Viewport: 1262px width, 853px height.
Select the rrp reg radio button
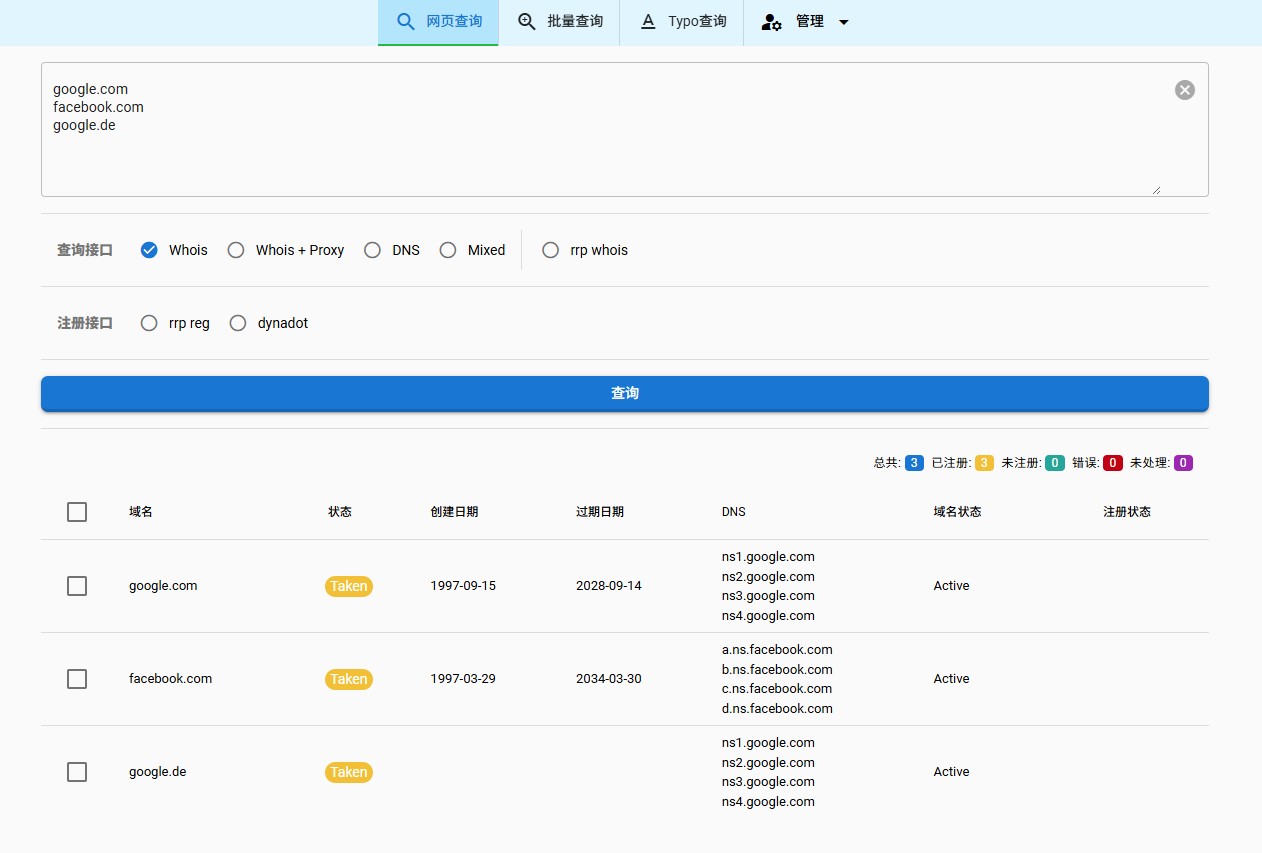pos(149,323)
